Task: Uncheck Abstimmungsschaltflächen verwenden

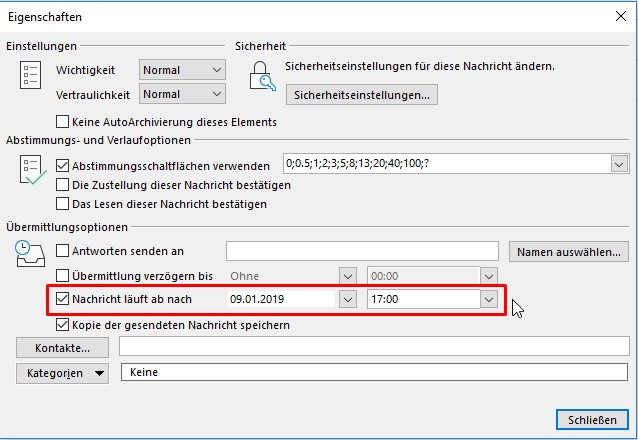Action: pos(62,166)
